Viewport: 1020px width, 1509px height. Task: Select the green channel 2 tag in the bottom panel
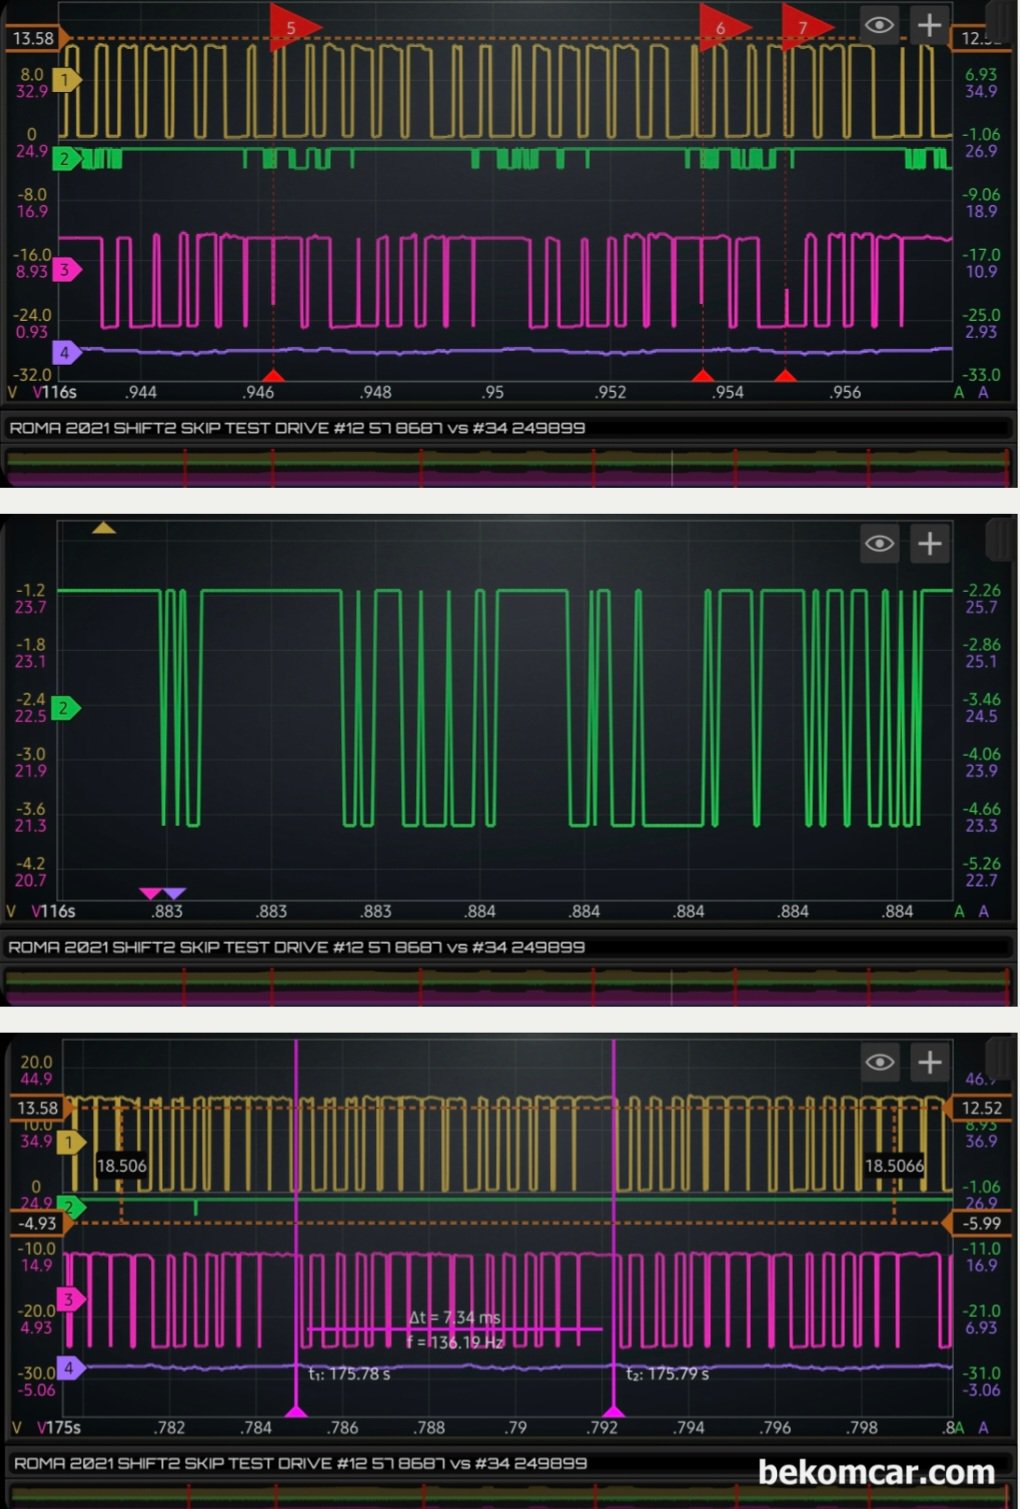[x=70, y=1206]
